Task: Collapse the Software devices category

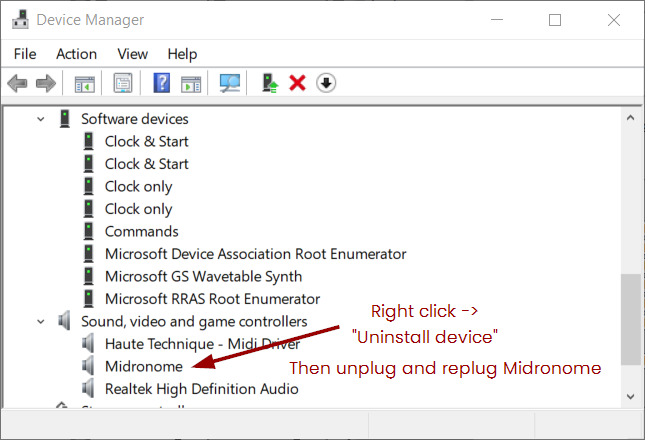Action: (x=40, y=119)
